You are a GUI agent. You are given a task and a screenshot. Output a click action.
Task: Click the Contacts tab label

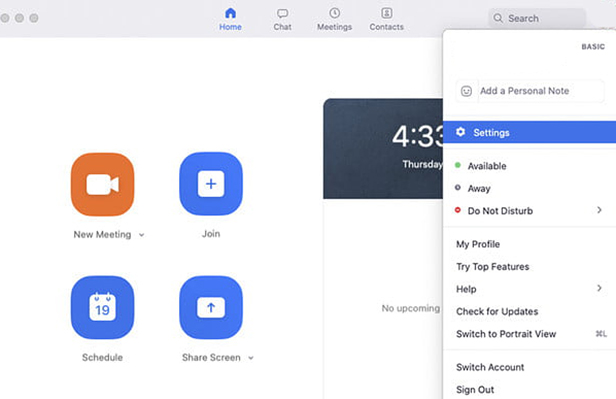(x=387, y=27)
